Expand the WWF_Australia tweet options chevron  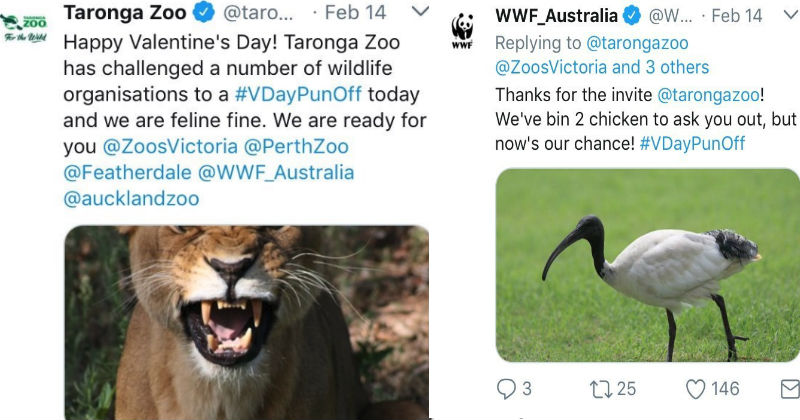point(787,15)
